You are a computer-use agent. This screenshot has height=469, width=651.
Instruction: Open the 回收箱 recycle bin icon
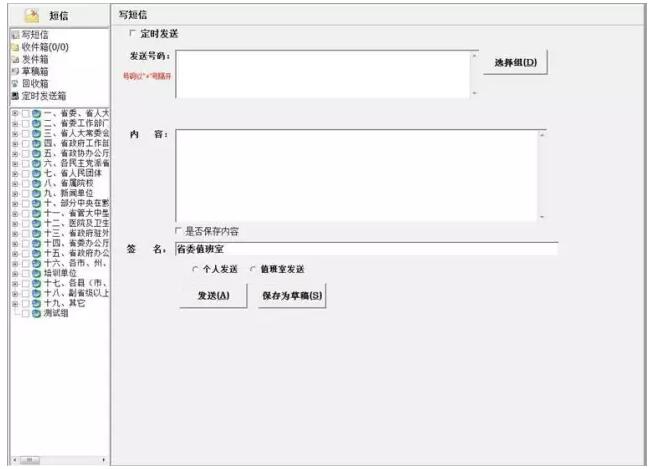coord(14,84)
